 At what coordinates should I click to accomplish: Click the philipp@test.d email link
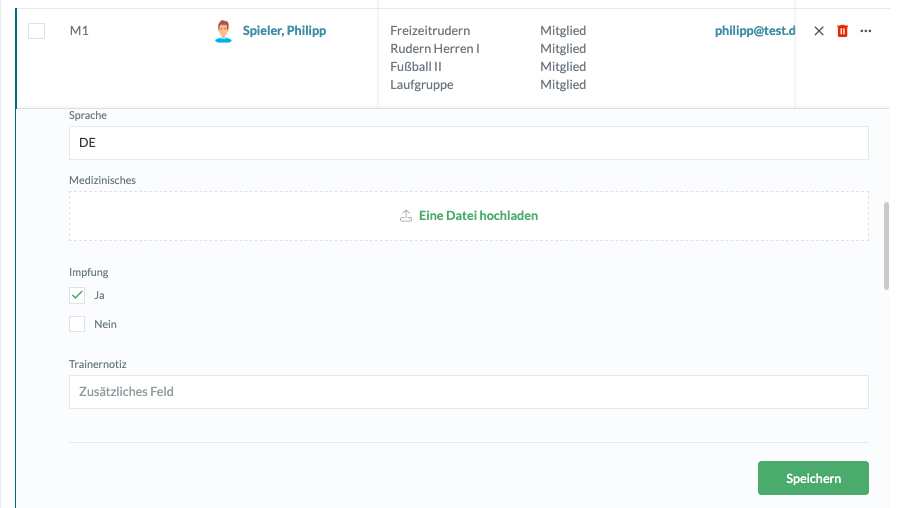(754, 31)
